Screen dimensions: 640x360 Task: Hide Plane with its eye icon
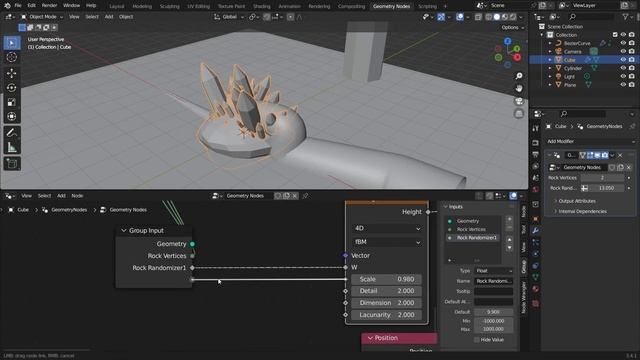click(x=623, y=85)
